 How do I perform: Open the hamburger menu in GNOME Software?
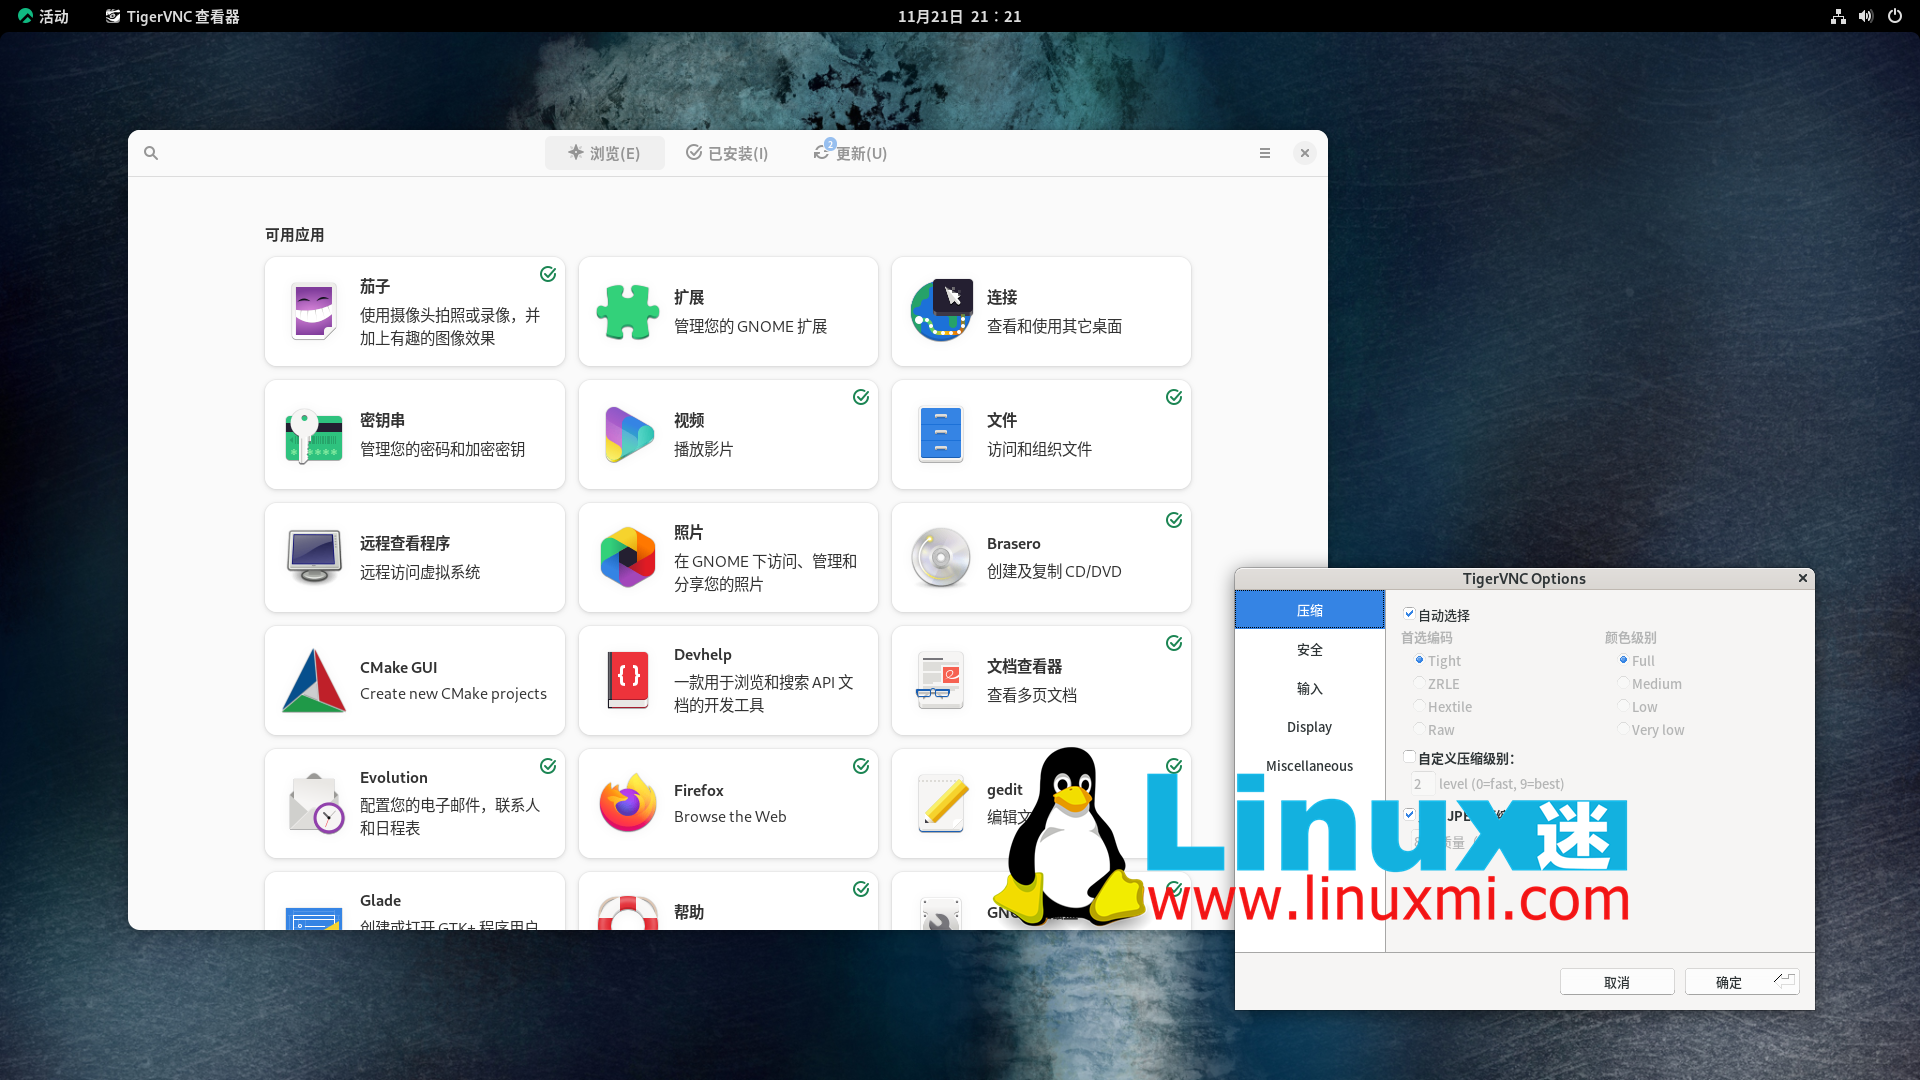[x=1265, y=153]
